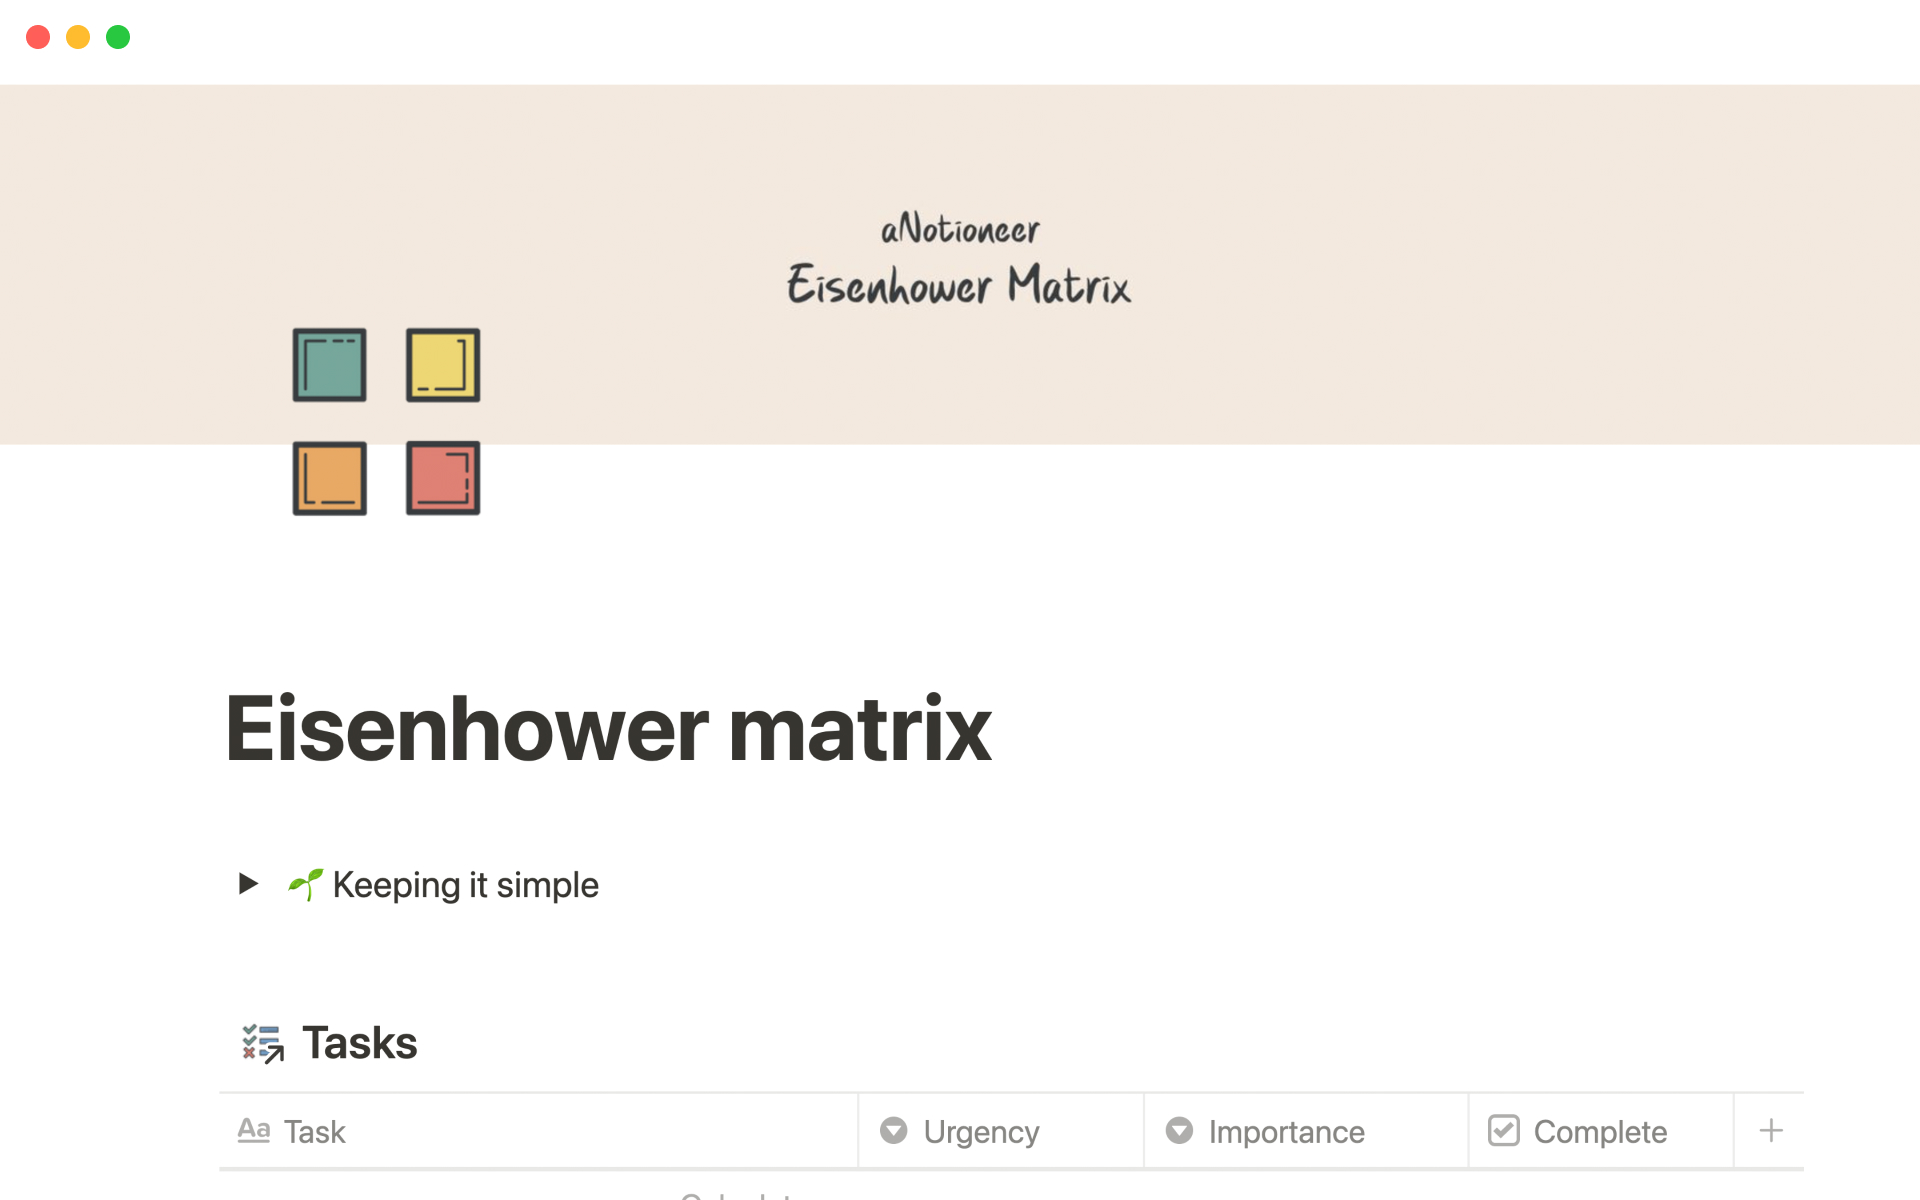Click the yellow square matrix color swatch

(x=440, y=366)
